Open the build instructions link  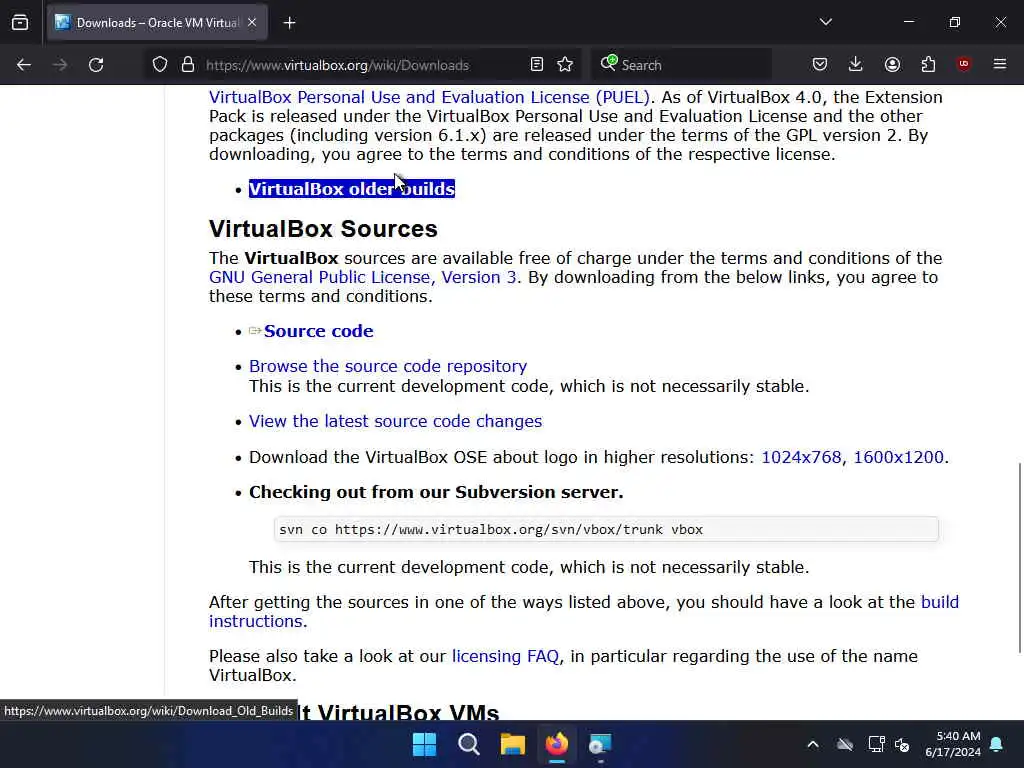pos(940,602)
